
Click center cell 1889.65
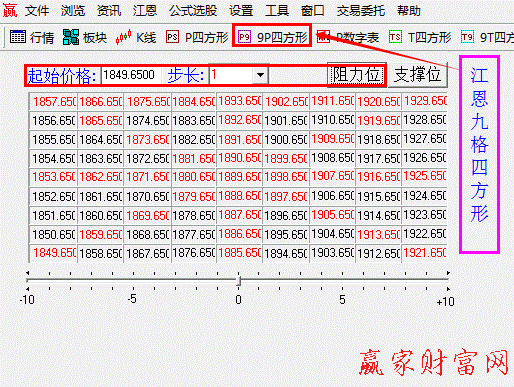(x=239, y=177)
